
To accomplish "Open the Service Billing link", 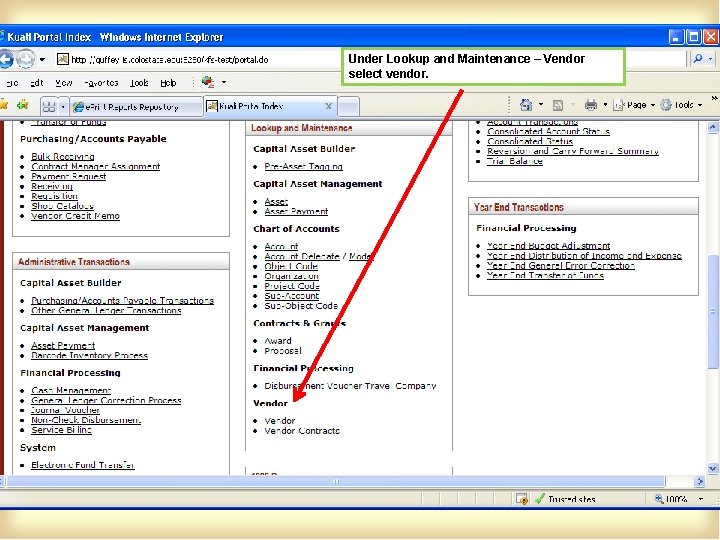I will coord(62,430).
